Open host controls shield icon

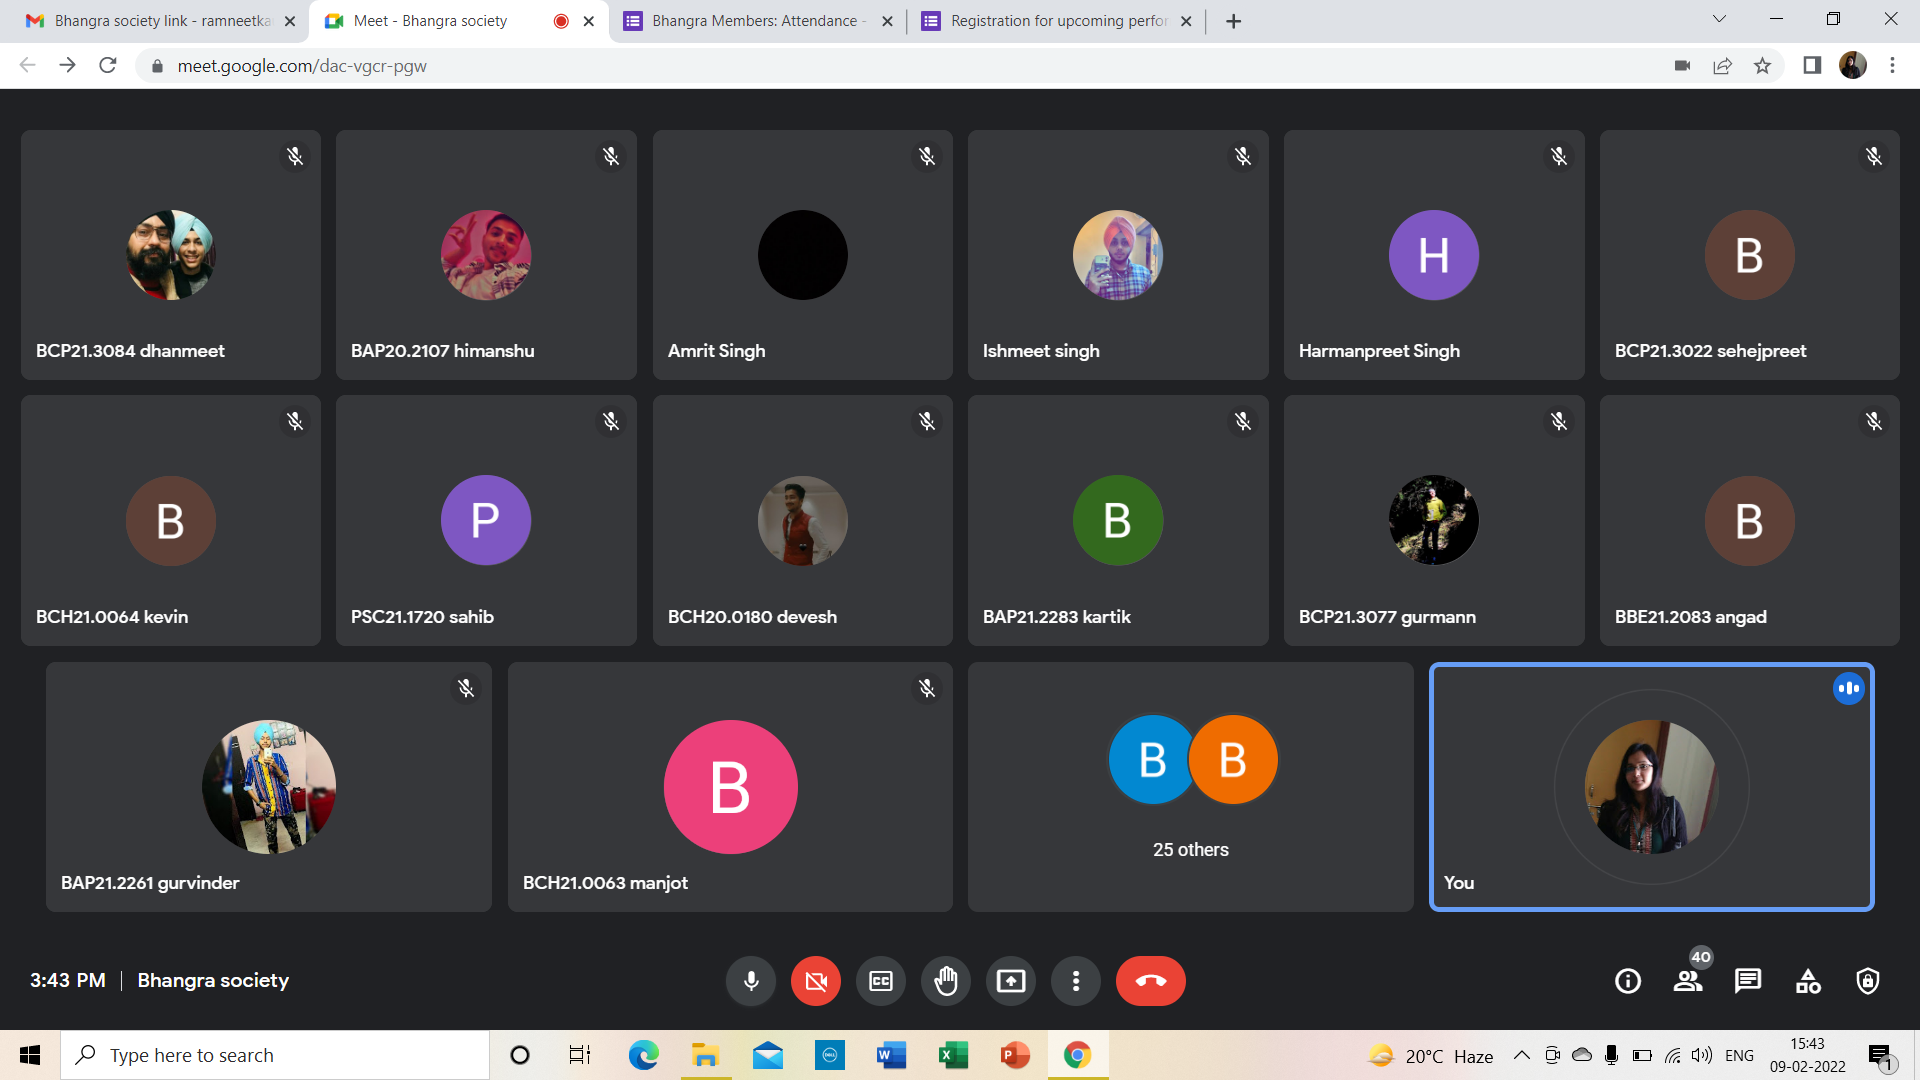click(1868, 981)
